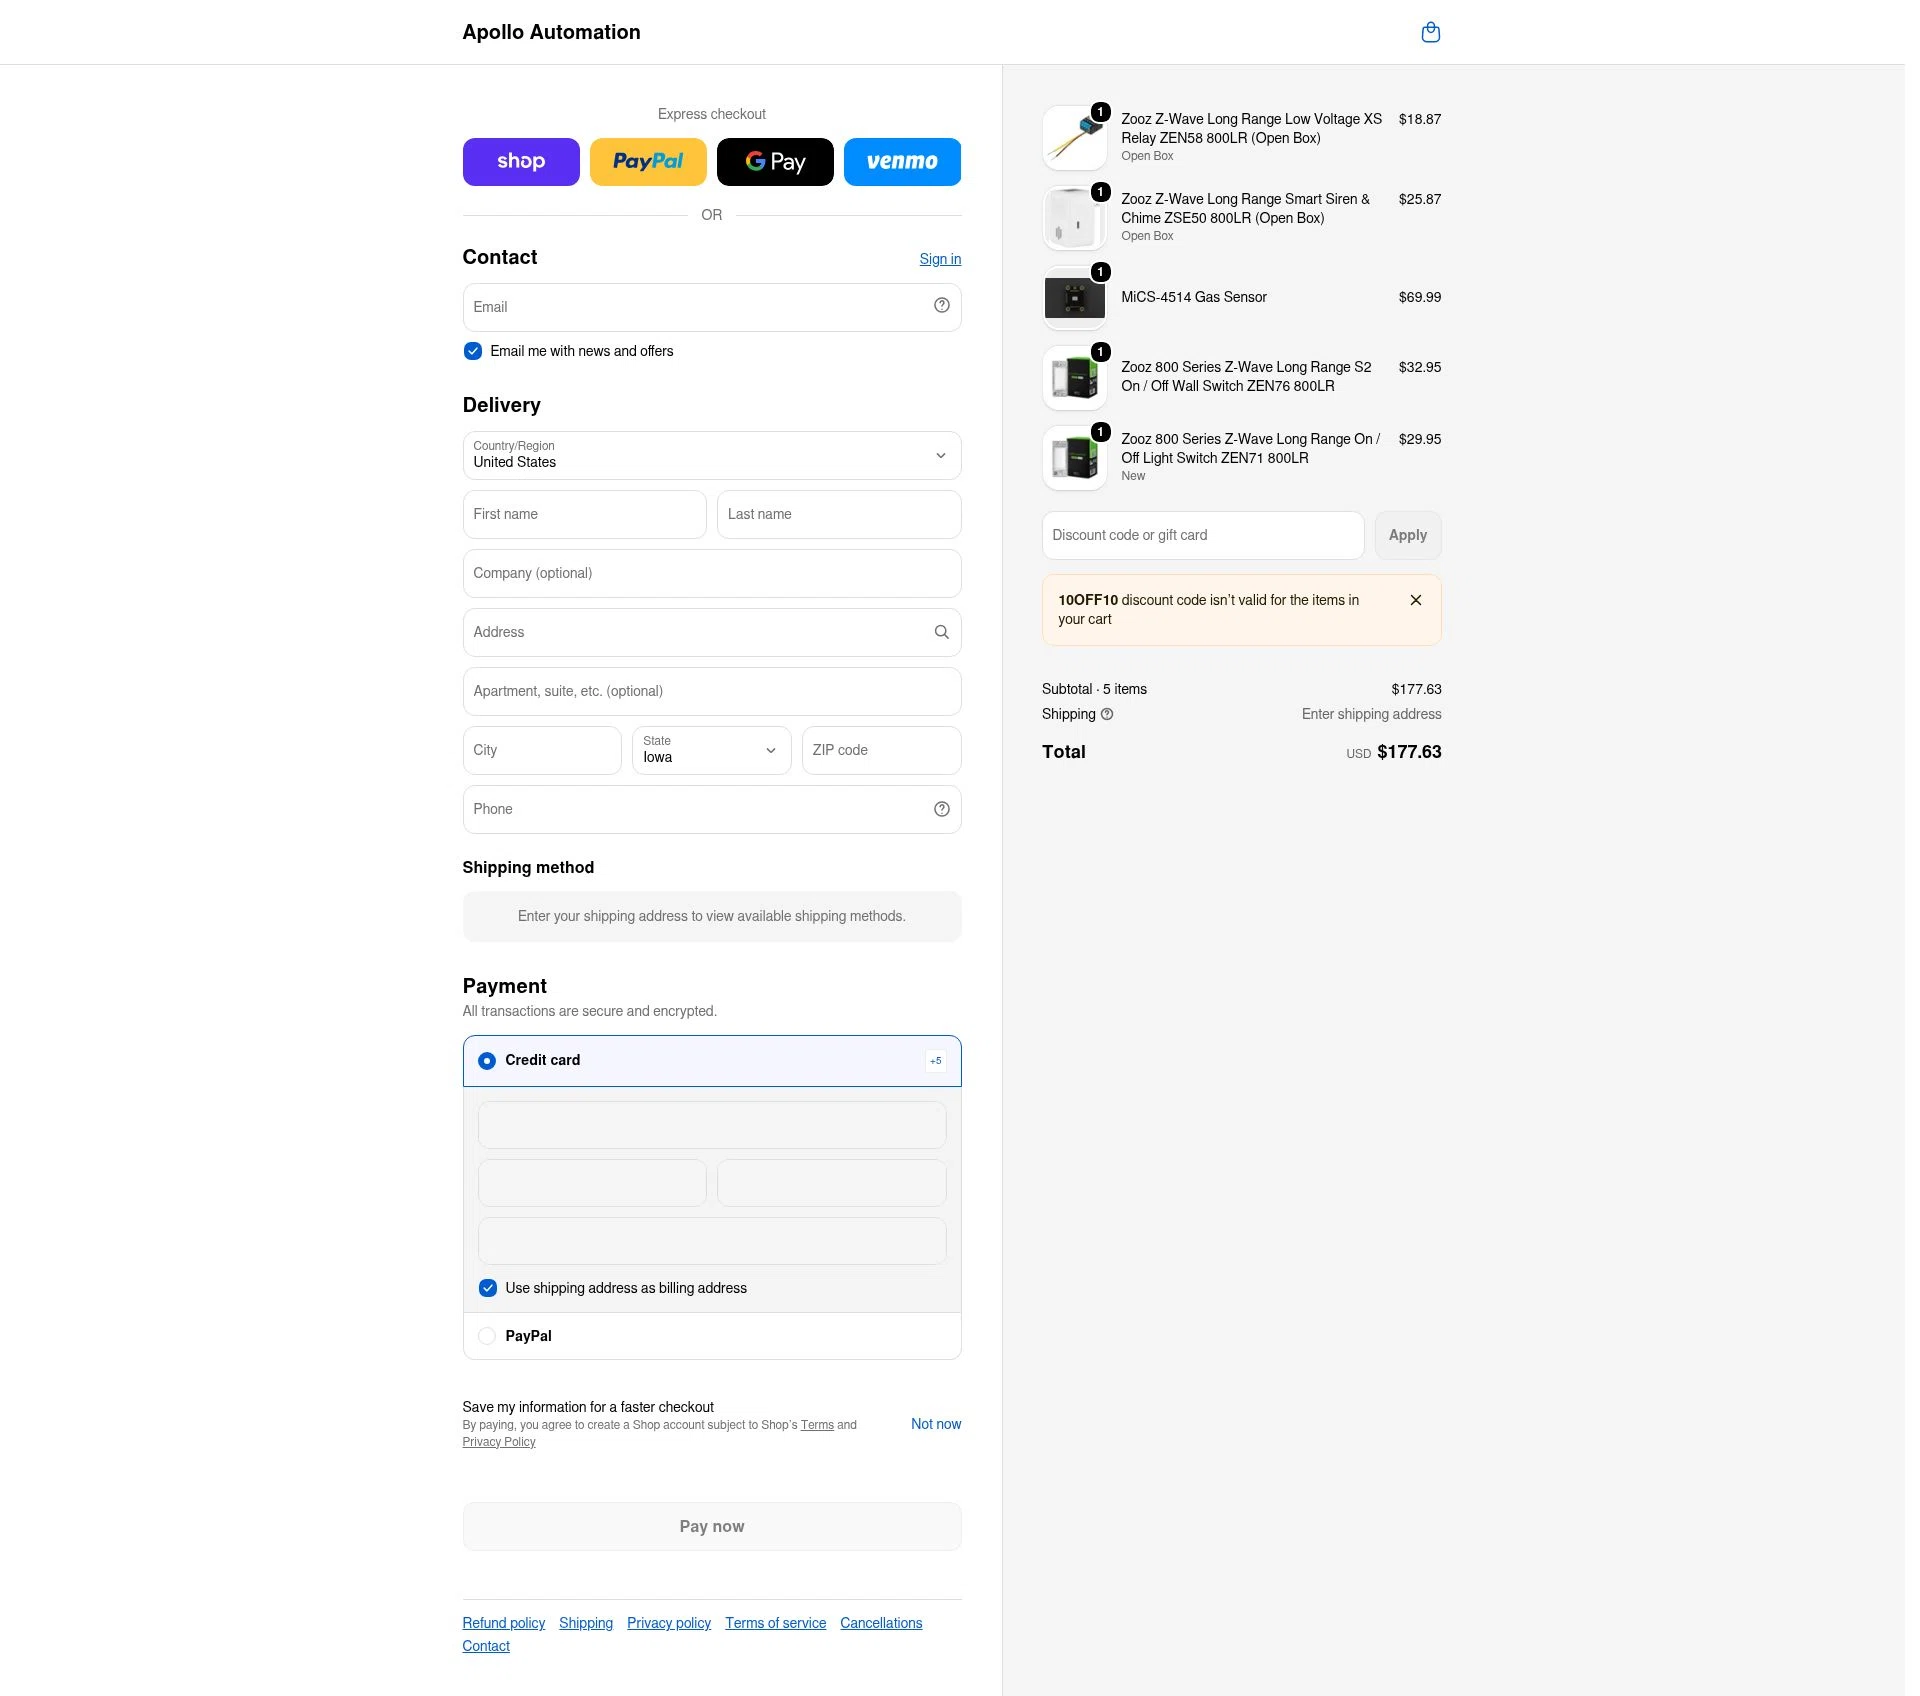This screenshot has width=1920, height=1696.
Task: Click the Sign in link
Action: (940, 259)
